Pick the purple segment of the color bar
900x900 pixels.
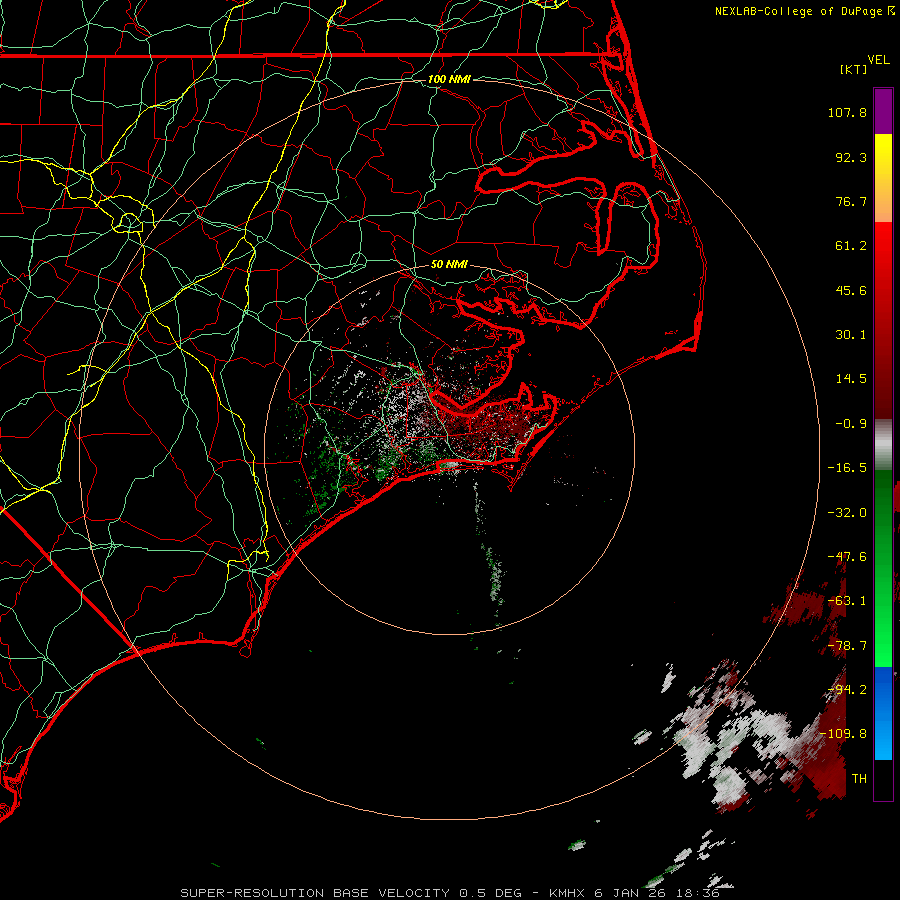(x=883, y=112)
